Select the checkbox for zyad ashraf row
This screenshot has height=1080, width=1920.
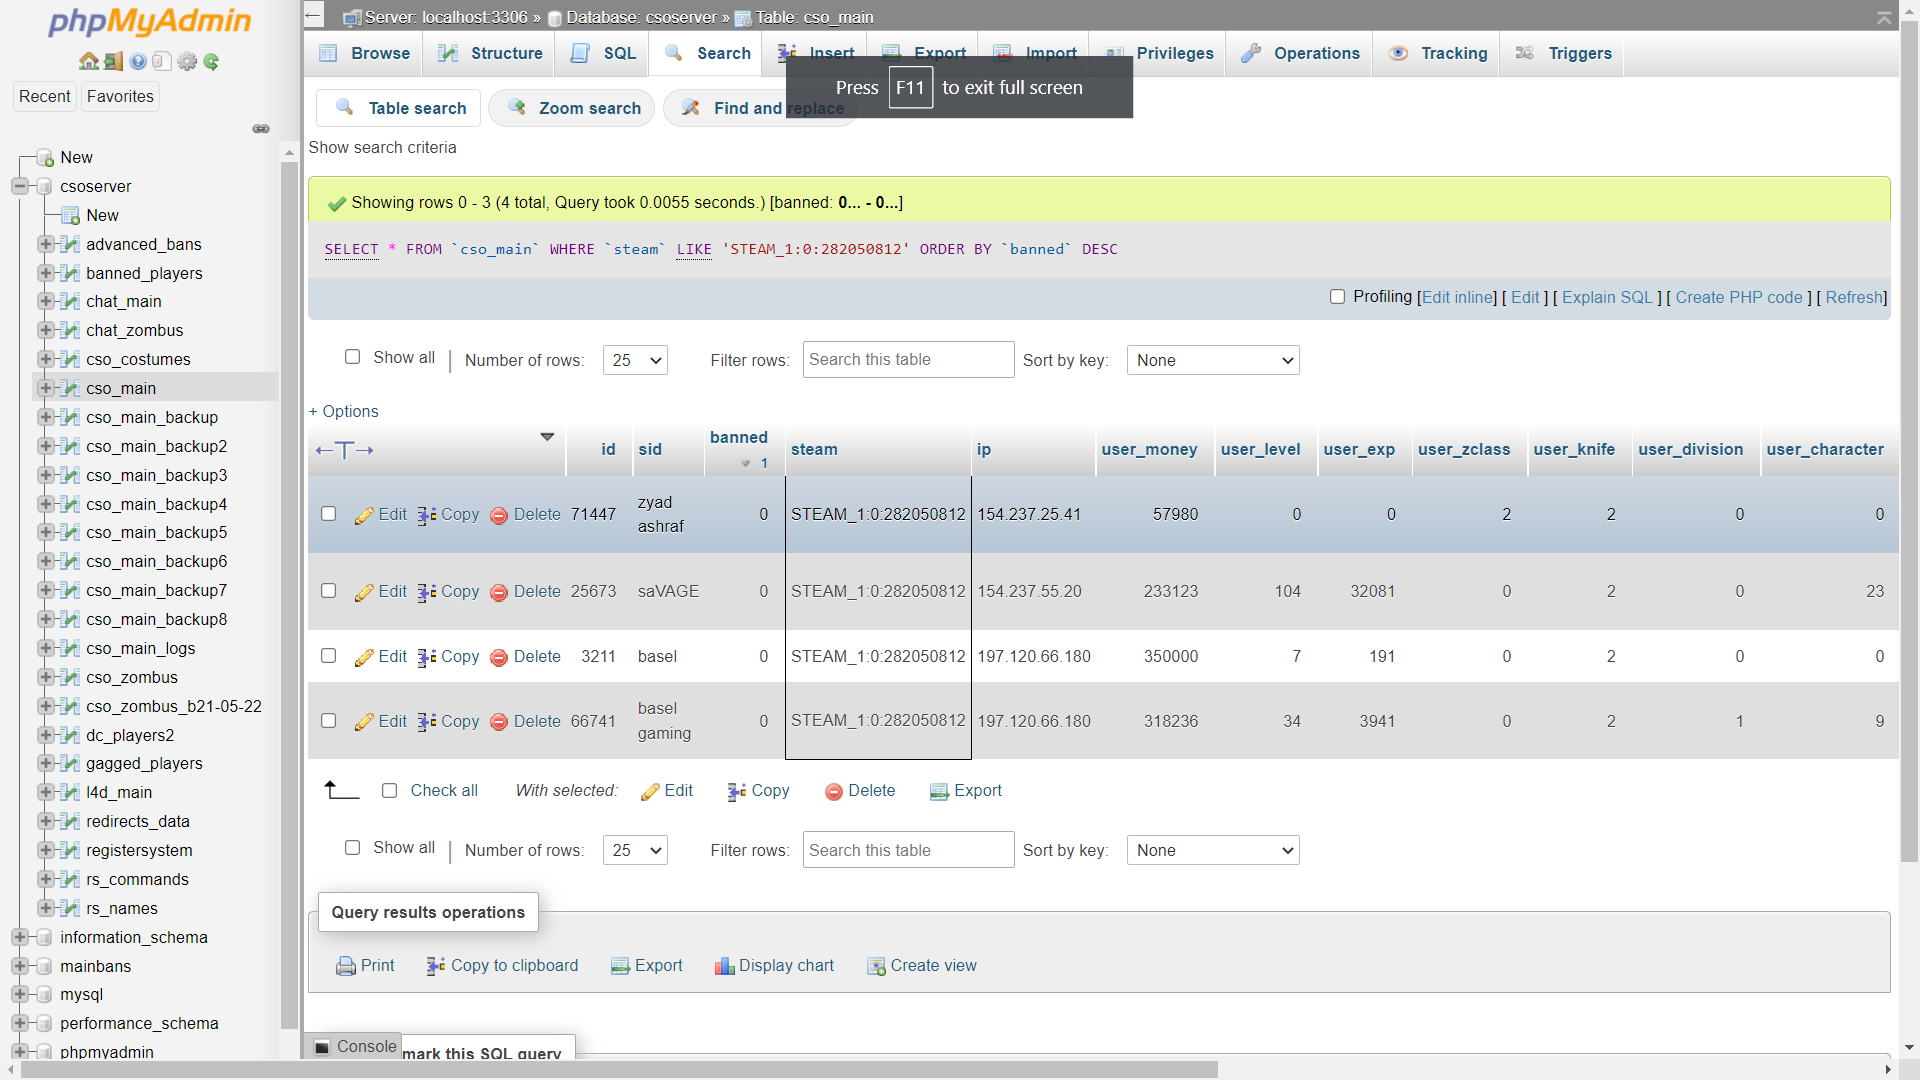(x=328, y=514)
